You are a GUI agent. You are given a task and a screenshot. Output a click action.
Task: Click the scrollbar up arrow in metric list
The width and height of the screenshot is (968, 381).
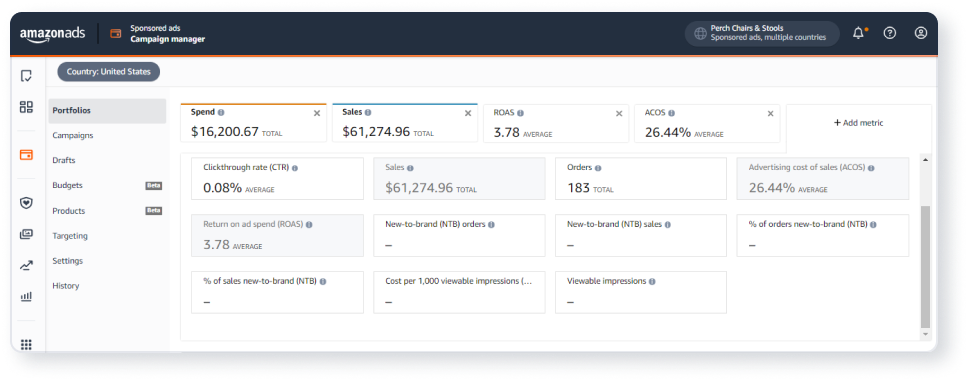[925, 159]
